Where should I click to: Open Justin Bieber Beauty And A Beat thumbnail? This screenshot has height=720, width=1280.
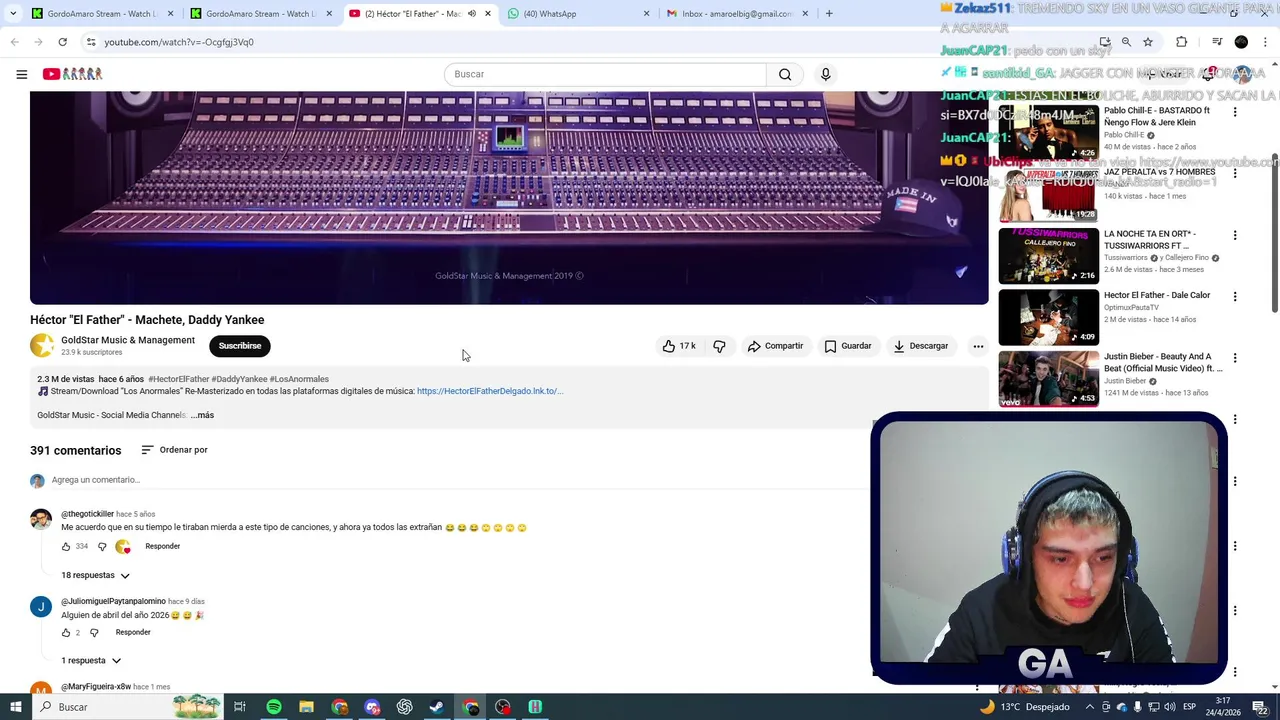1048,378
